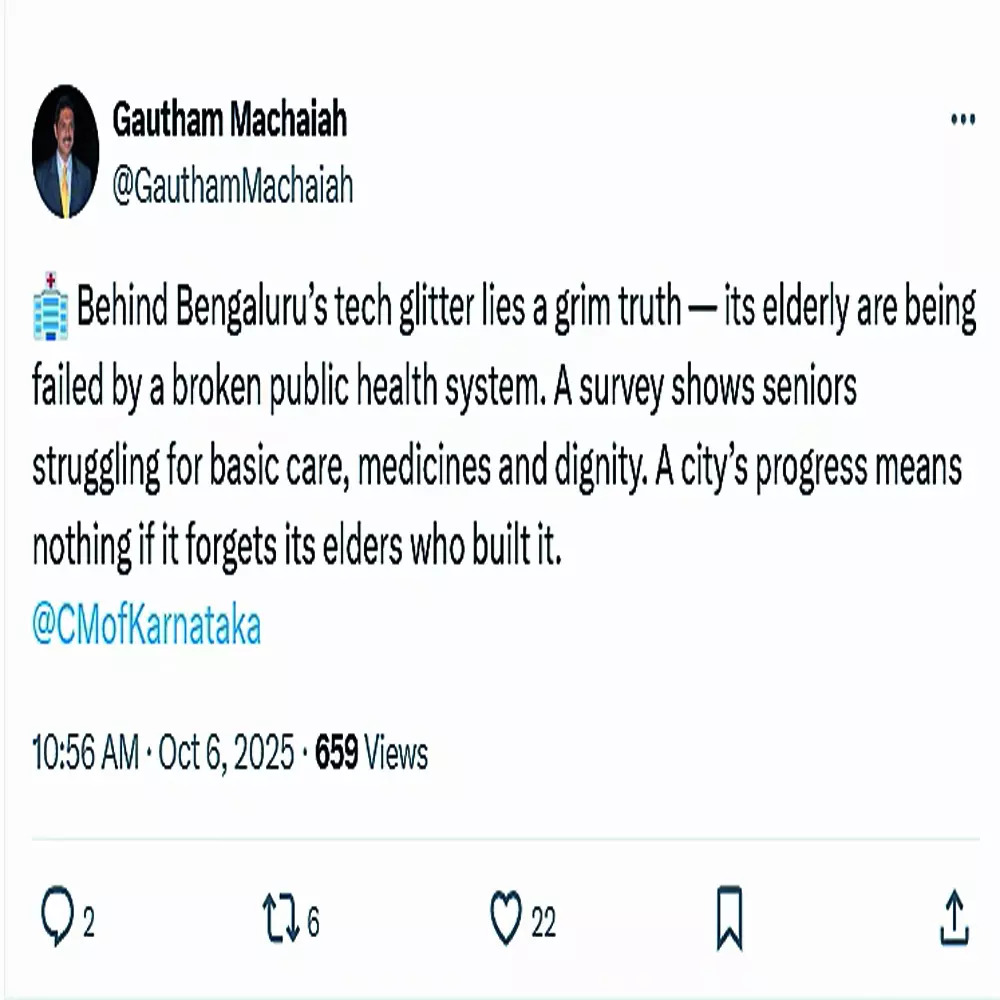Bookmark this post
This screenshot has height=1000, width=1000.
click(x=730, y=917)
